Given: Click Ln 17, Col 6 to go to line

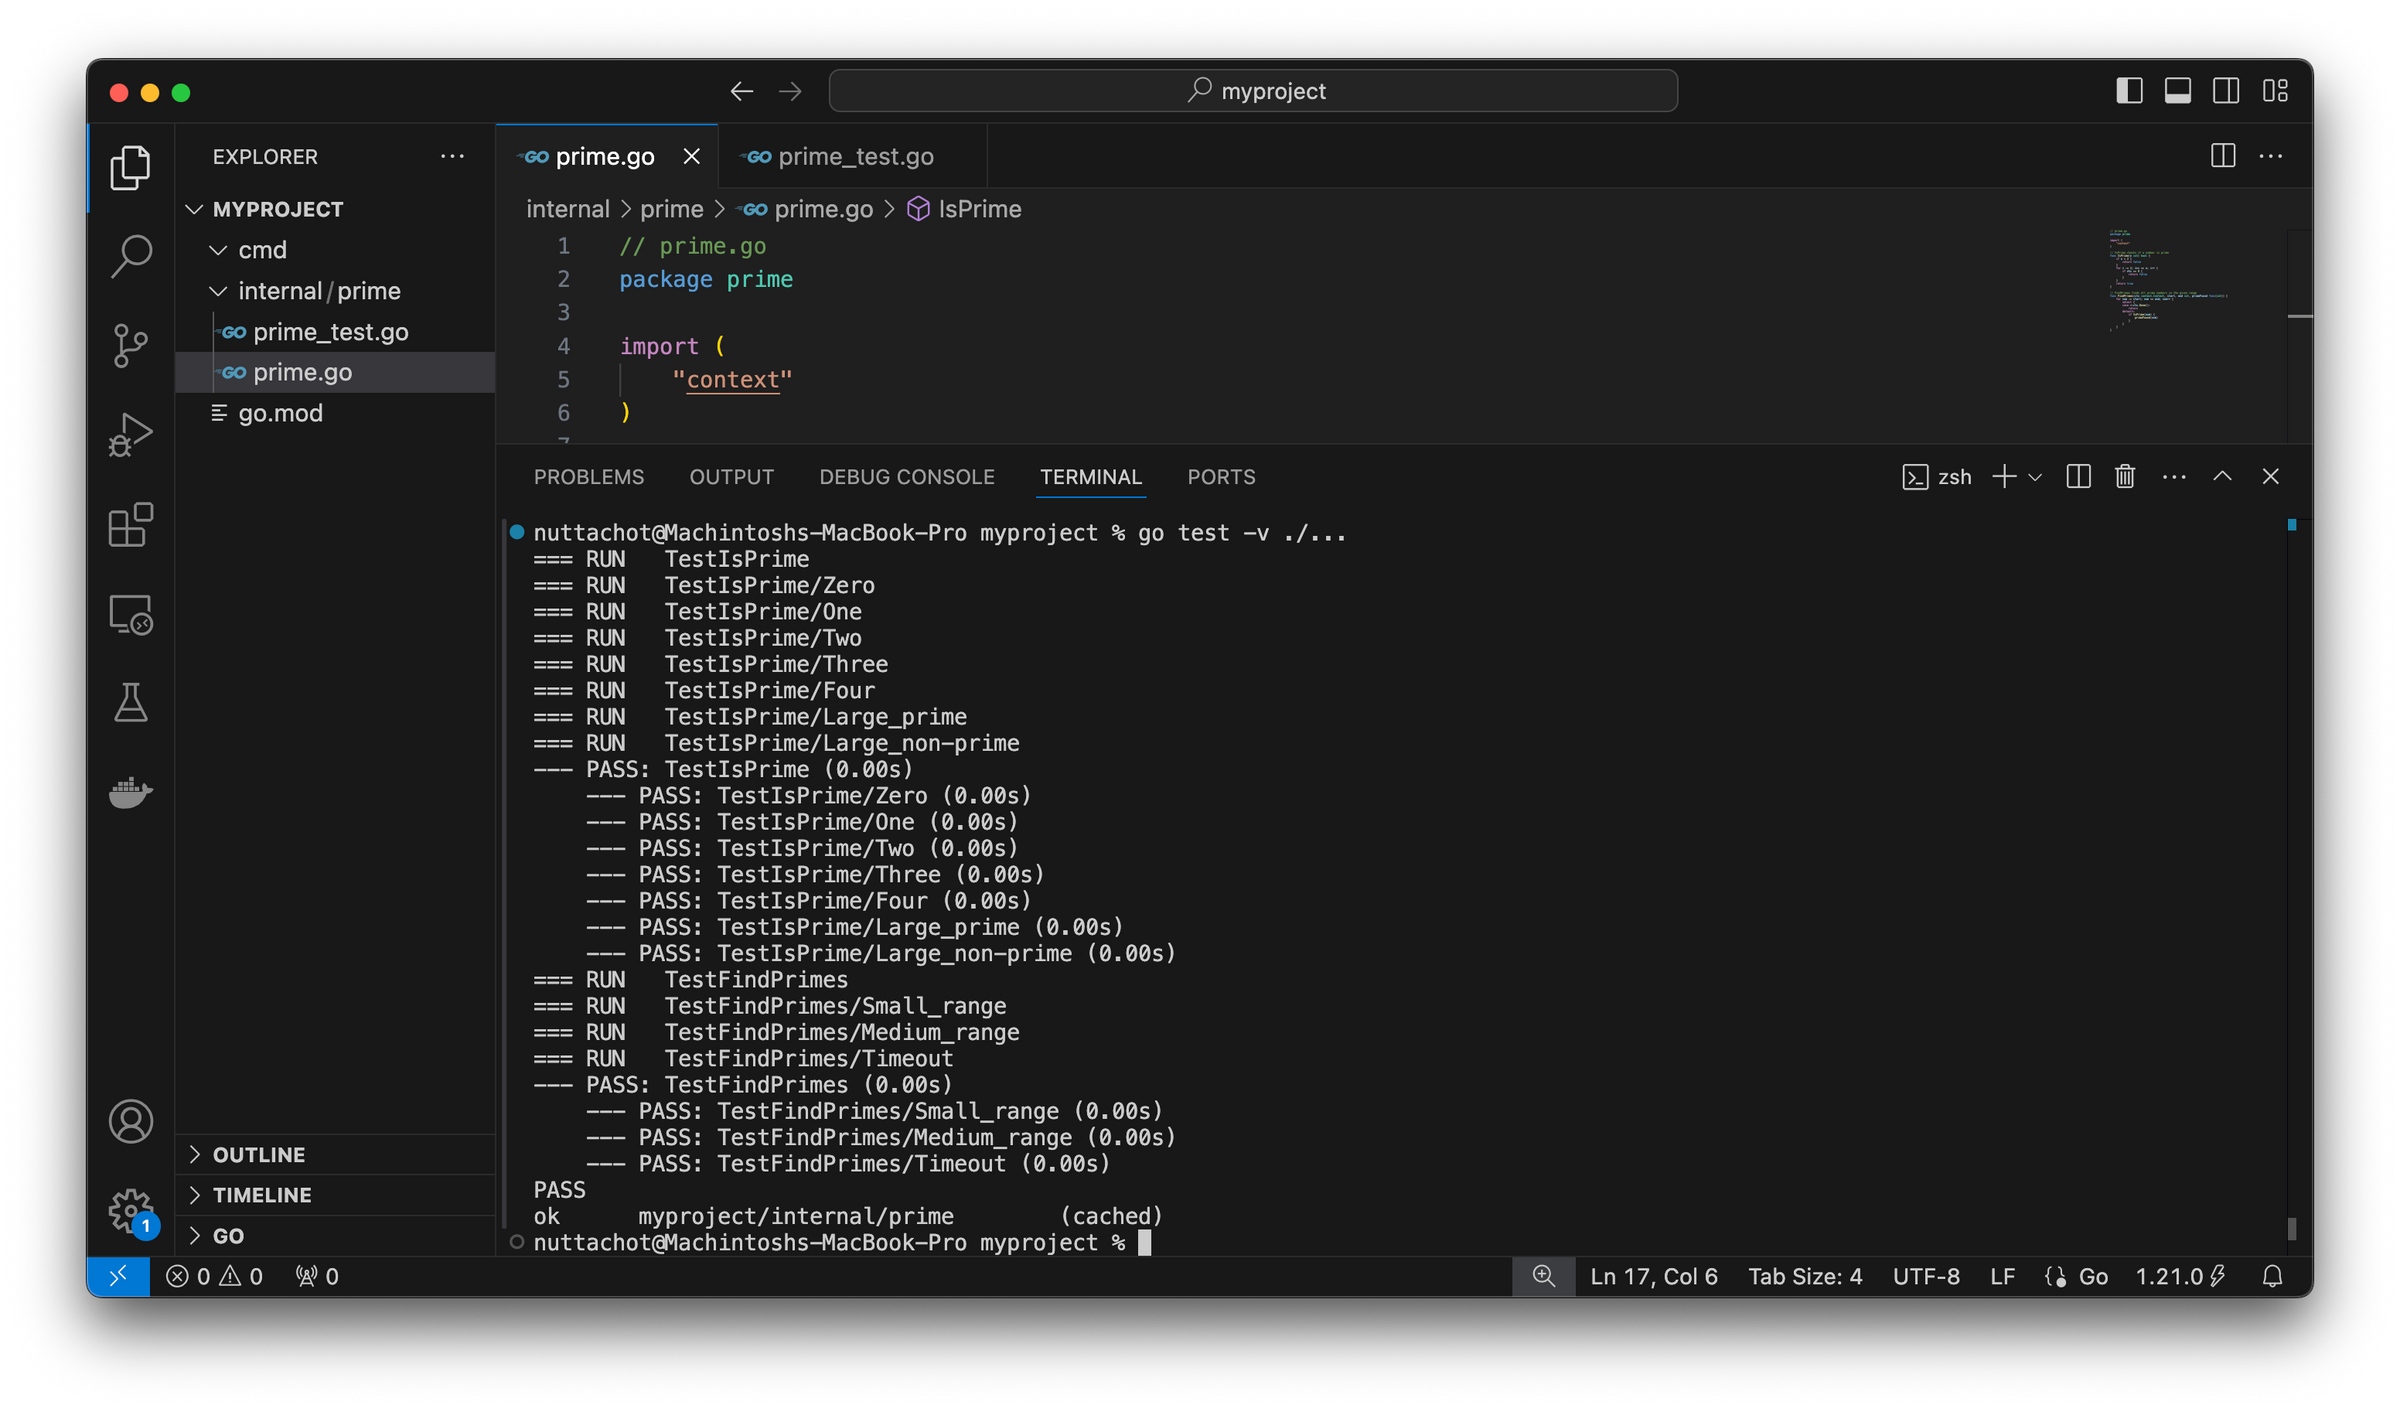Looking at the screenshot, I should point(1653,1276).
